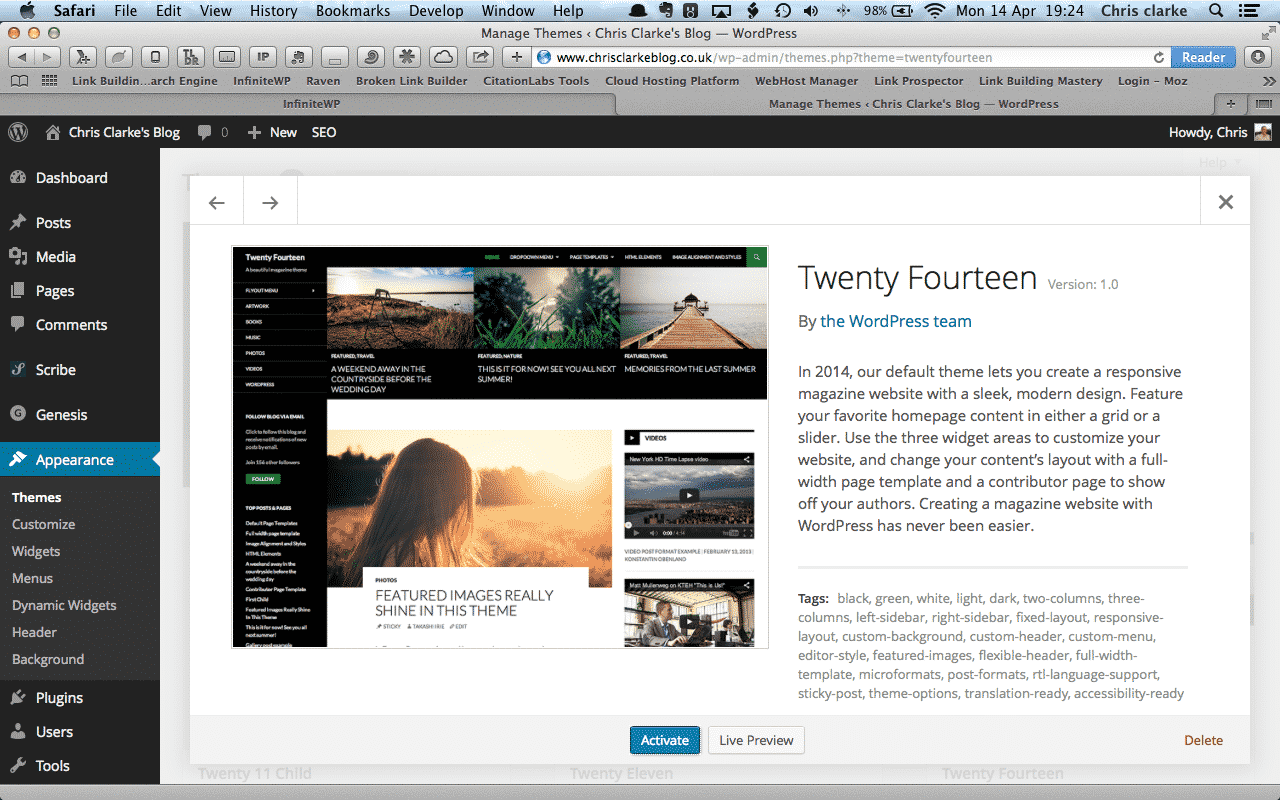
Task: Click the Time Machine menu bar icon
Action: pos(783,11)
